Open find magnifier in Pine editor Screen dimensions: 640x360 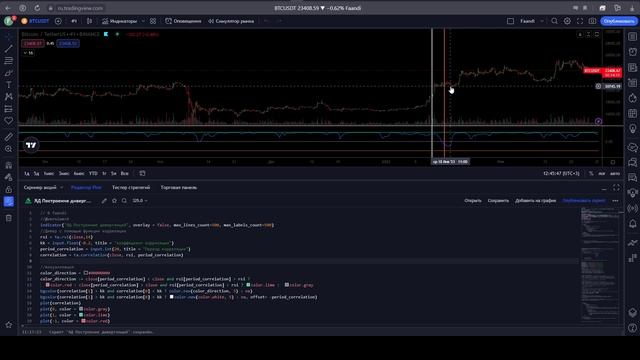[124, 201]
